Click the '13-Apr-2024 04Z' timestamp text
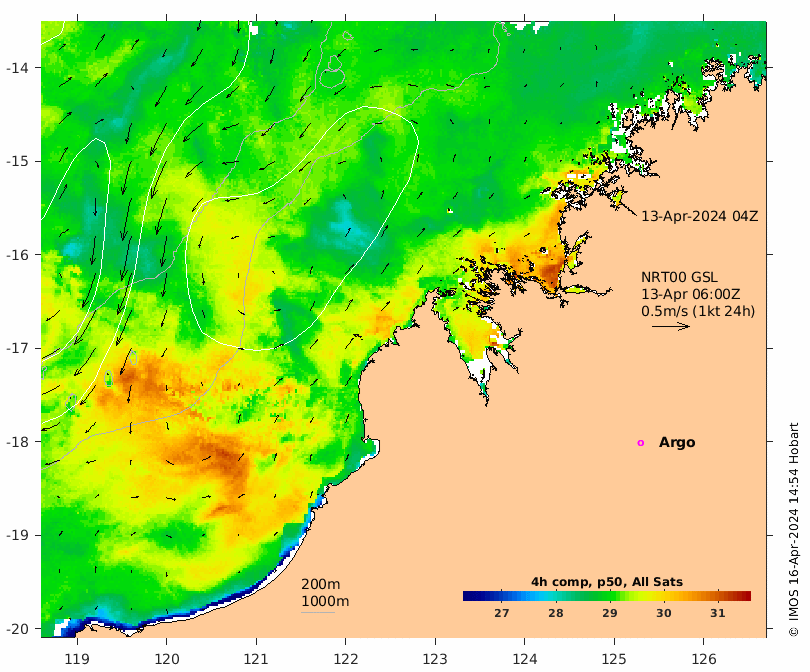Image resolution: width=810 pixels, height=672 pixels. 699,216
